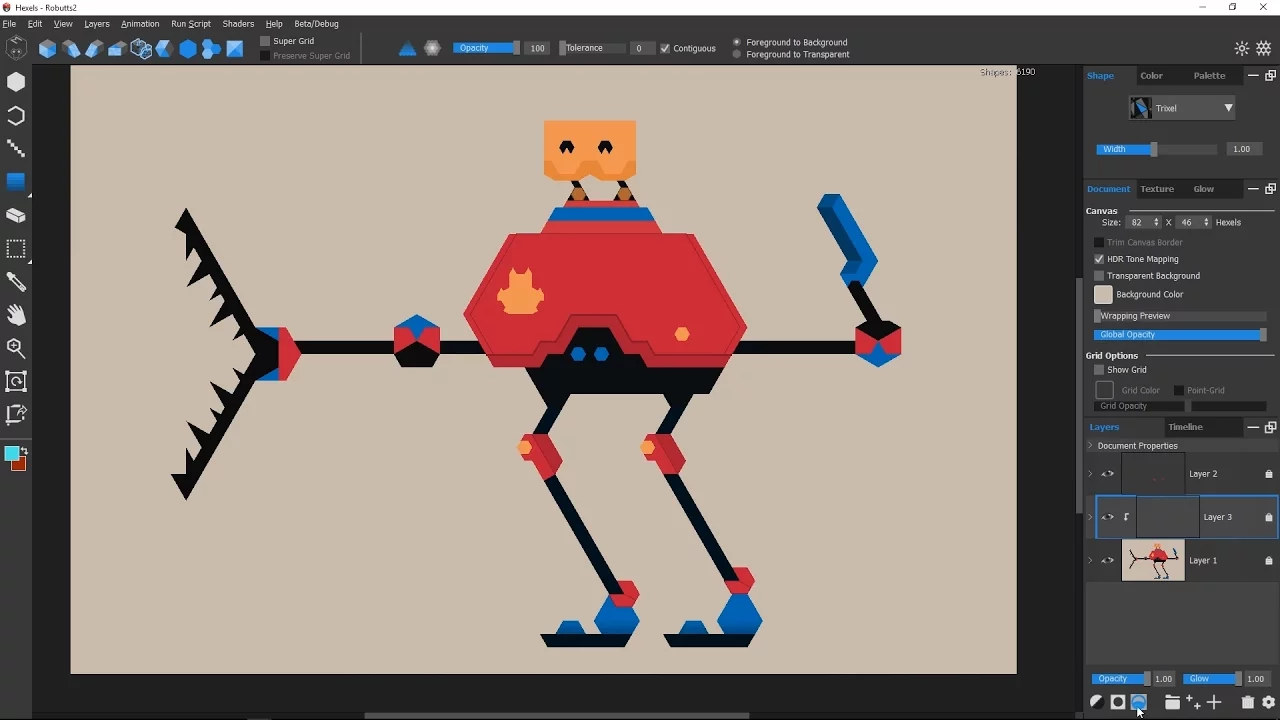
Task: Click the grid dots icon at top right
Action: [1264, 48]
